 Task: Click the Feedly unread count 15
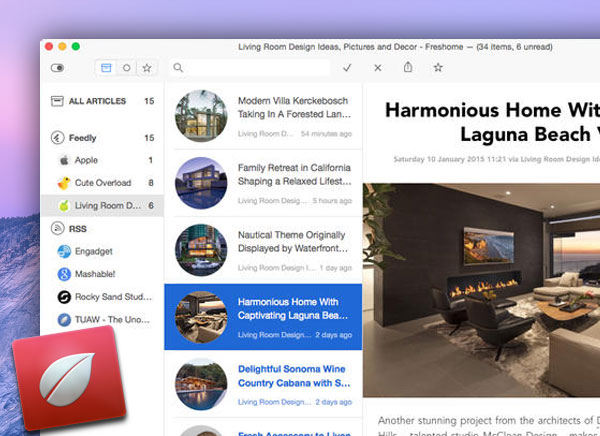[149, 138]
